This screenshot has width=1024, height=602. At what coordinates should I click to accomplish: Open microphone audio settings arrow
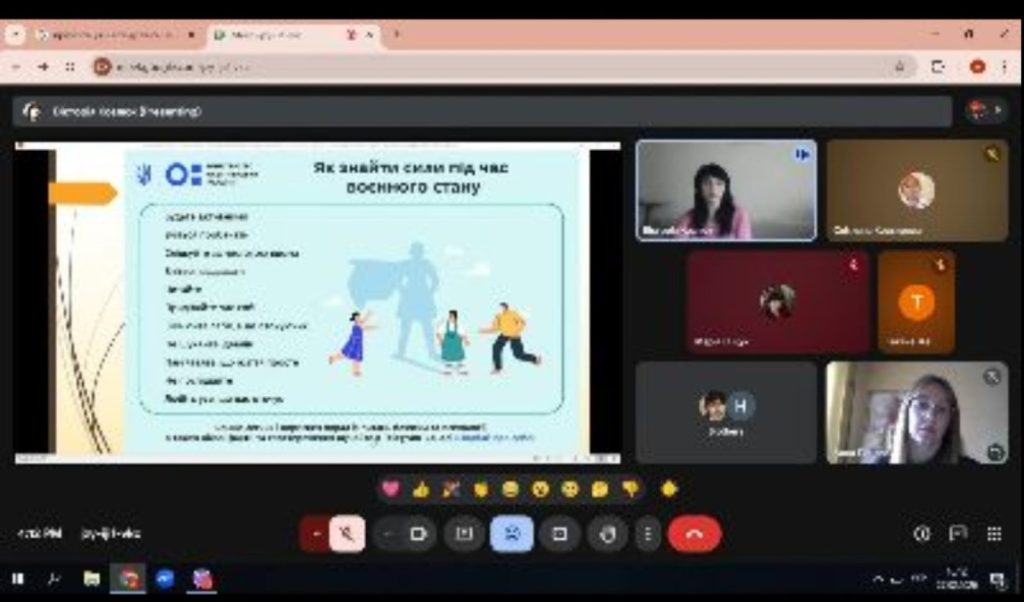click(x=316, y=534)
